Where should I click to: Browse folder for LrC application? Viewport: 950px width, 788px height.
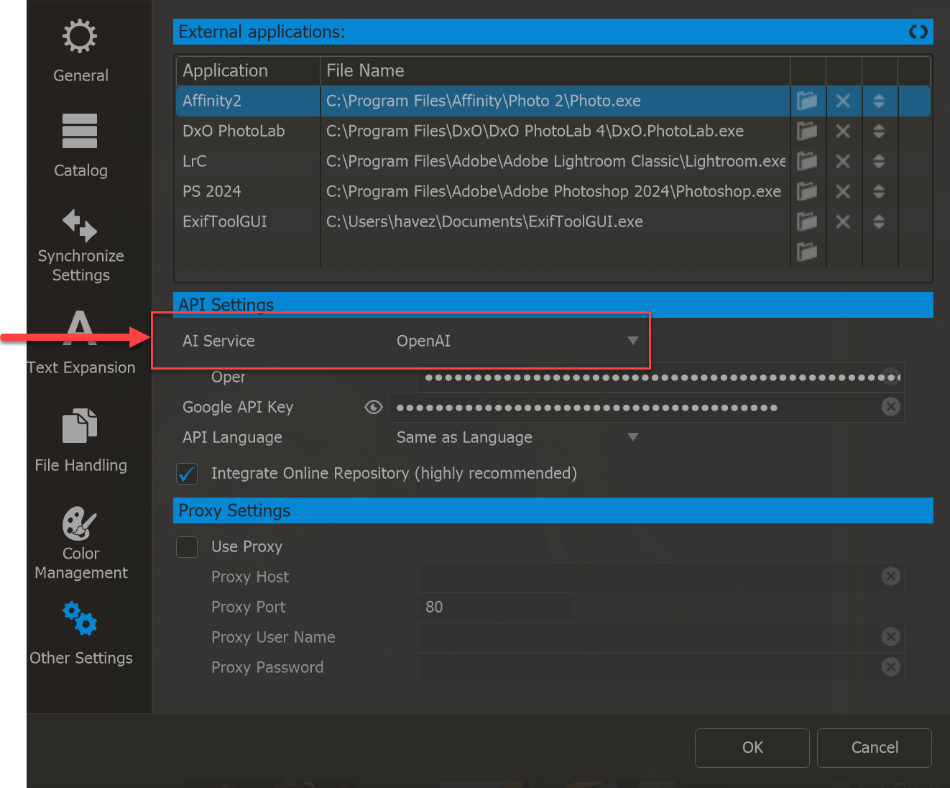point(807,161)
